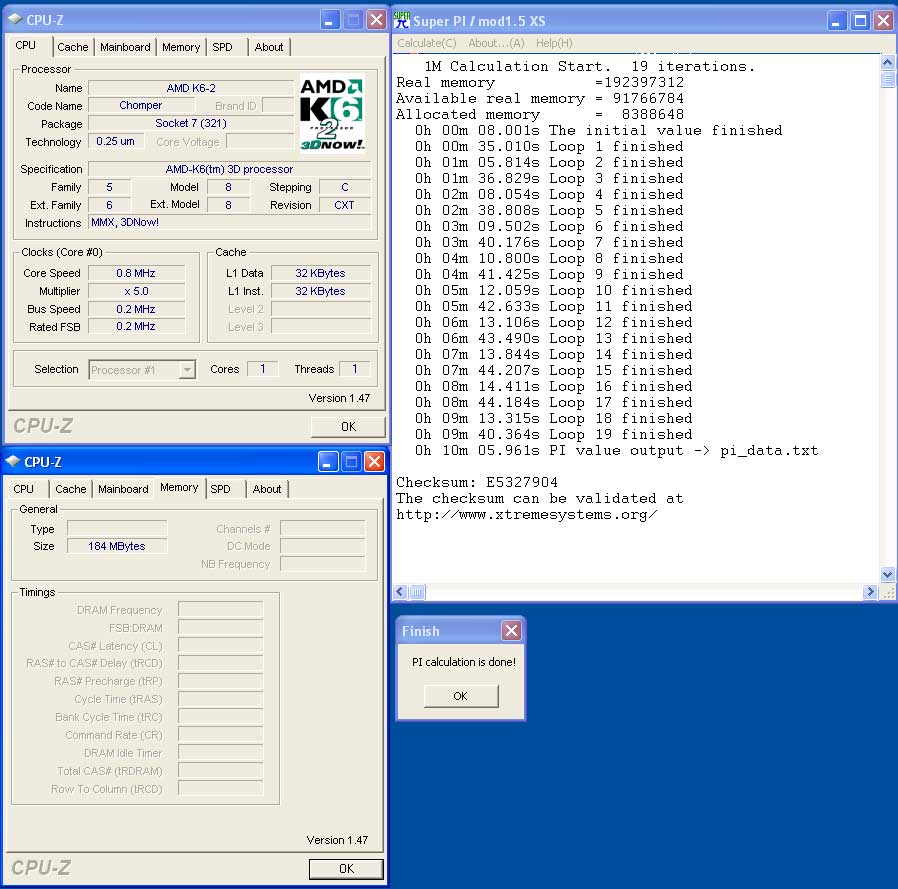
Task: Switch to Mainboard tab in lower CPU-Z window
Action: click(123, 489)
